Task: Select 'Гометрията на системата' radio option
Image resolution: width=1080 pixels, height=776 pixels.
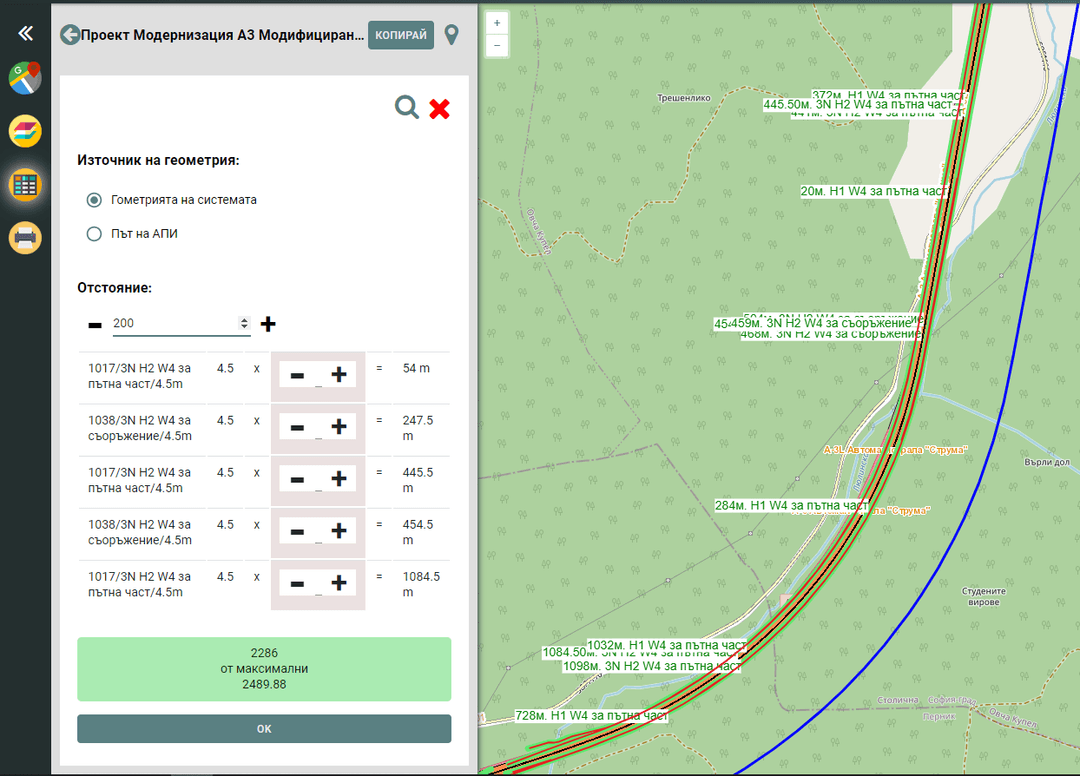Action: [95, 200]
